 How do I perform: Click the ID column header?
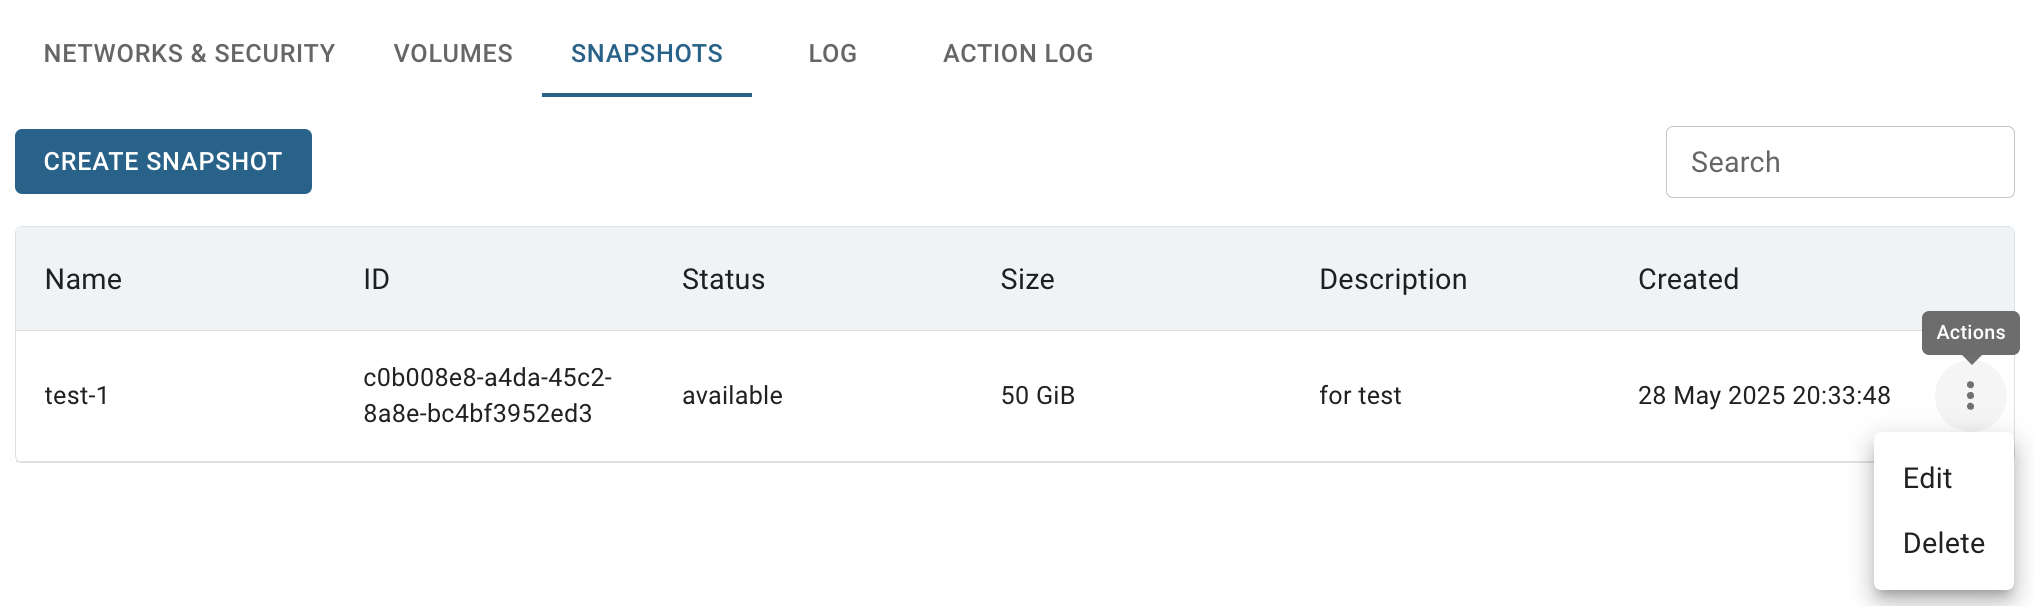pos(376,279)
